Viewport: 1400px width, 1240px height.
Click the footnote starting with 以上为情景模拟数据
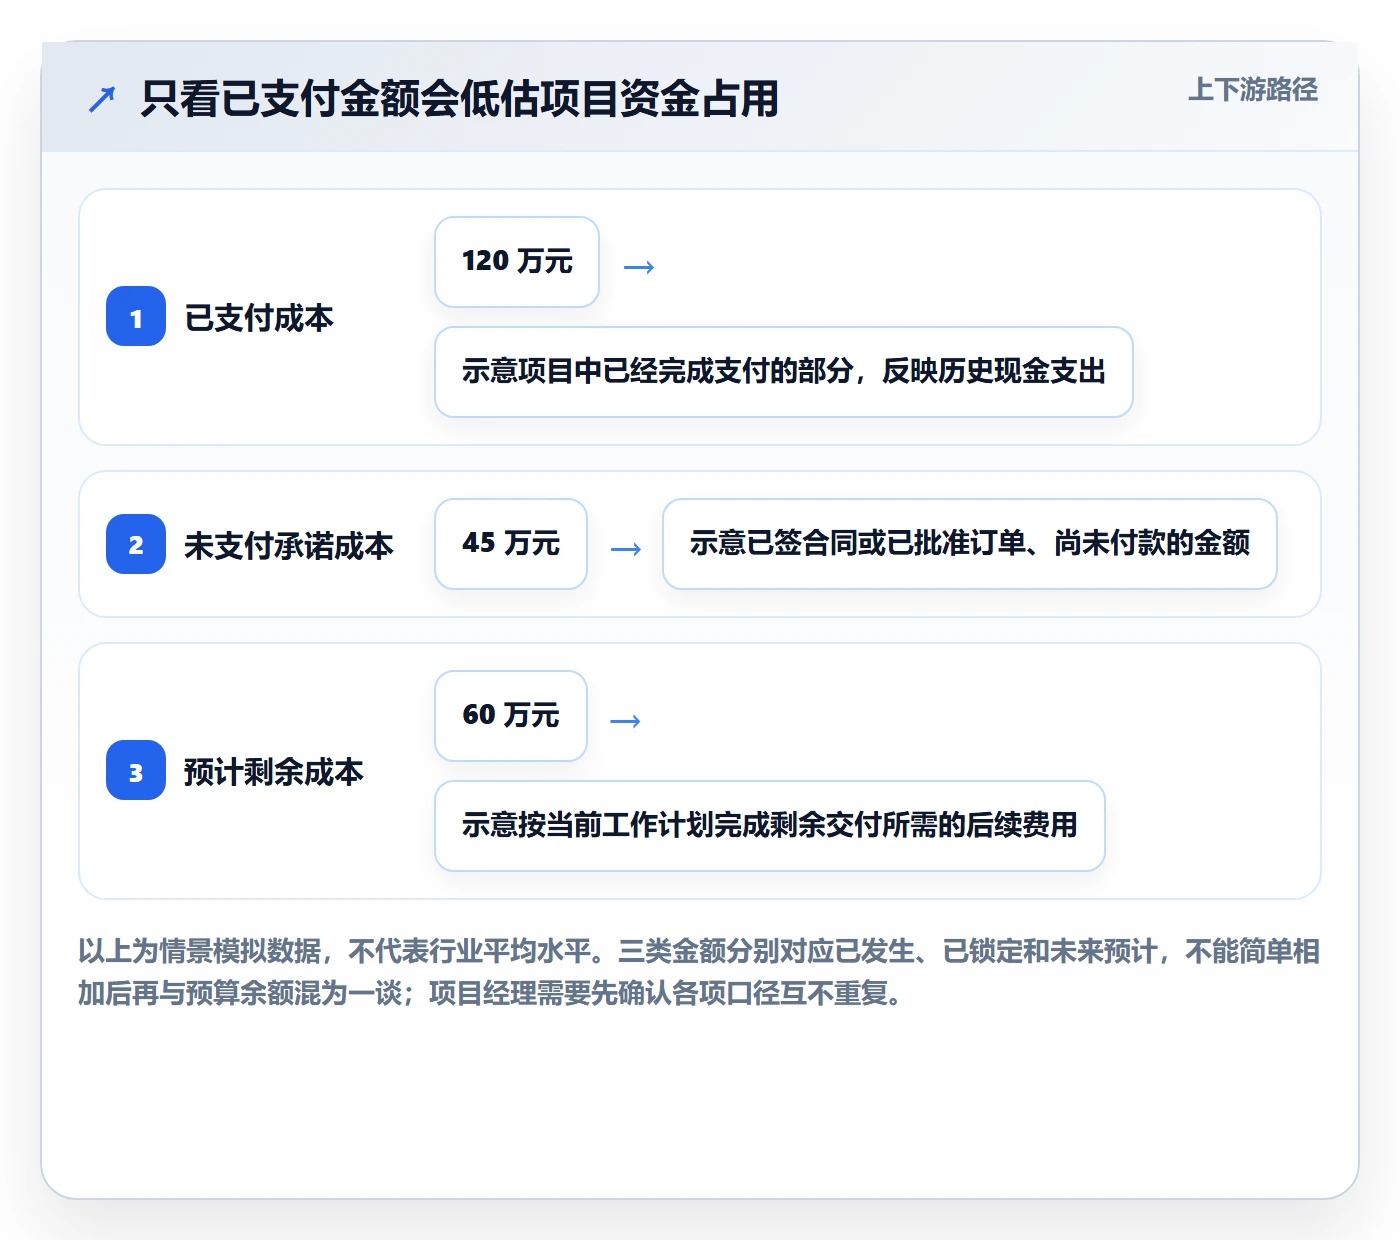tap(699, 972)
